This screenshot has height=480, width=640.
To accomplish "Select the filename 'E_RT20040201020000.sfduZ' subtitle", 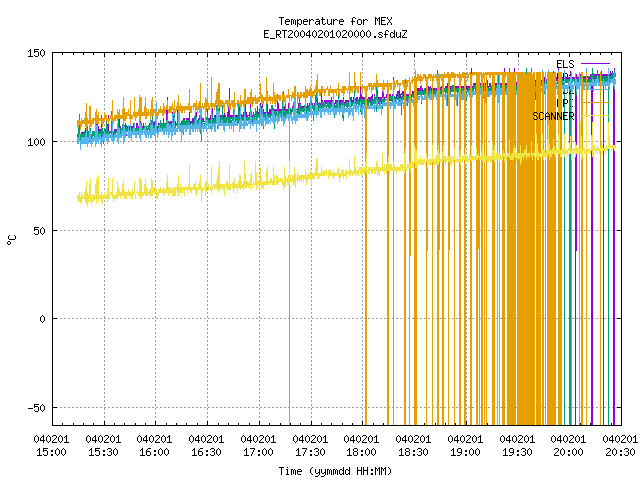I will [x=336, y=34].
